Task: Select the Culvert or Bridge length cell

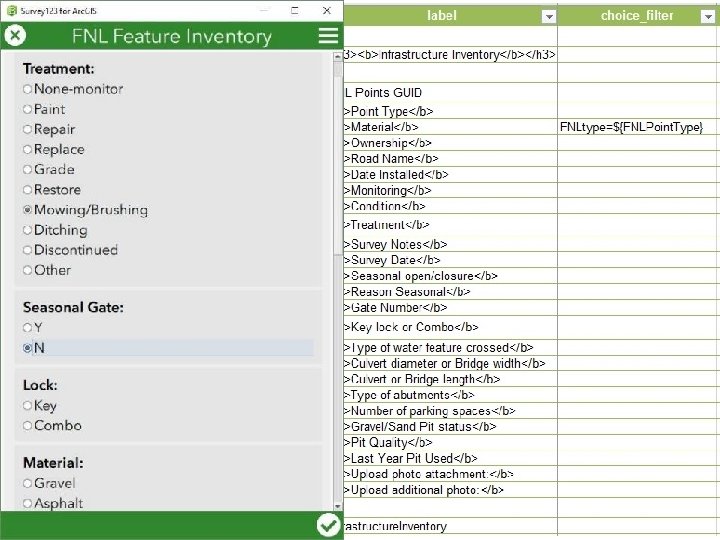Action: pos(450,379)
